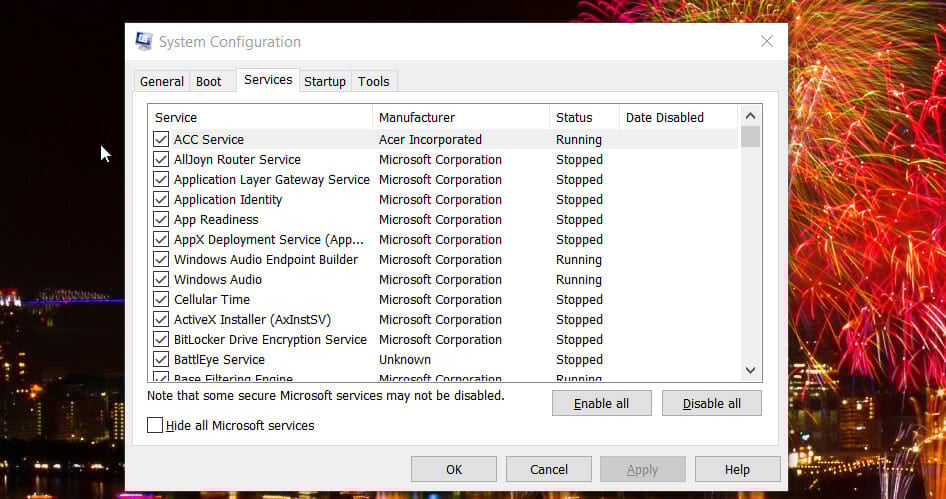Sort by the Manufacturer column header
Viewport: 946px width, 499px height.
pyautogui.click(x=461, y=117)
